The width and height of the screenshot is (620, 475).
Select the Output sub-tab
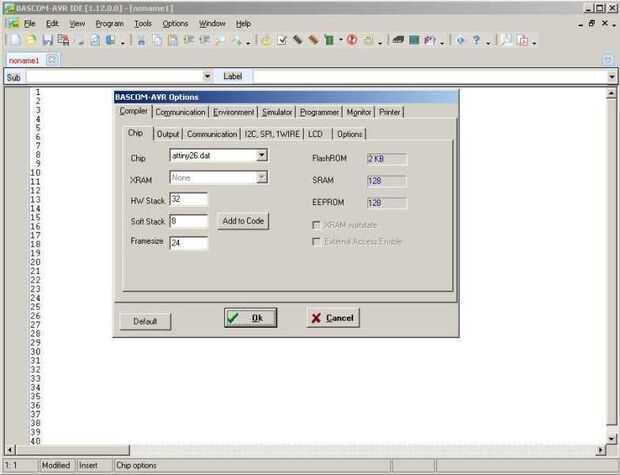coord(168,134)
